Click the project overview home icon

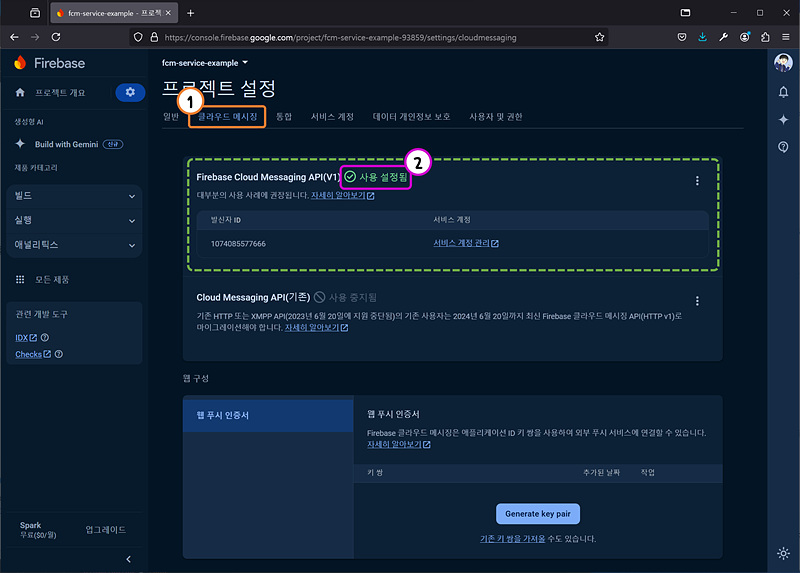[x=20, y=92]
